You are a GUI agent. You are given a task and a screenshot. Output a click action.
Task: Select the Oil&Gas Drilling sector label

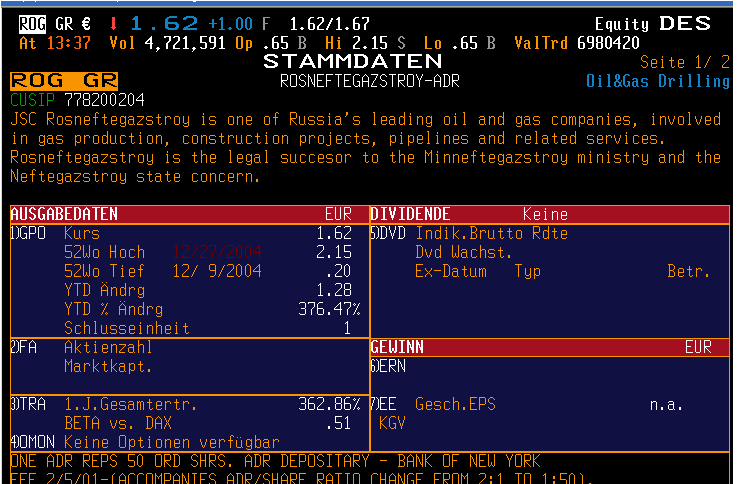click(658, 81)
